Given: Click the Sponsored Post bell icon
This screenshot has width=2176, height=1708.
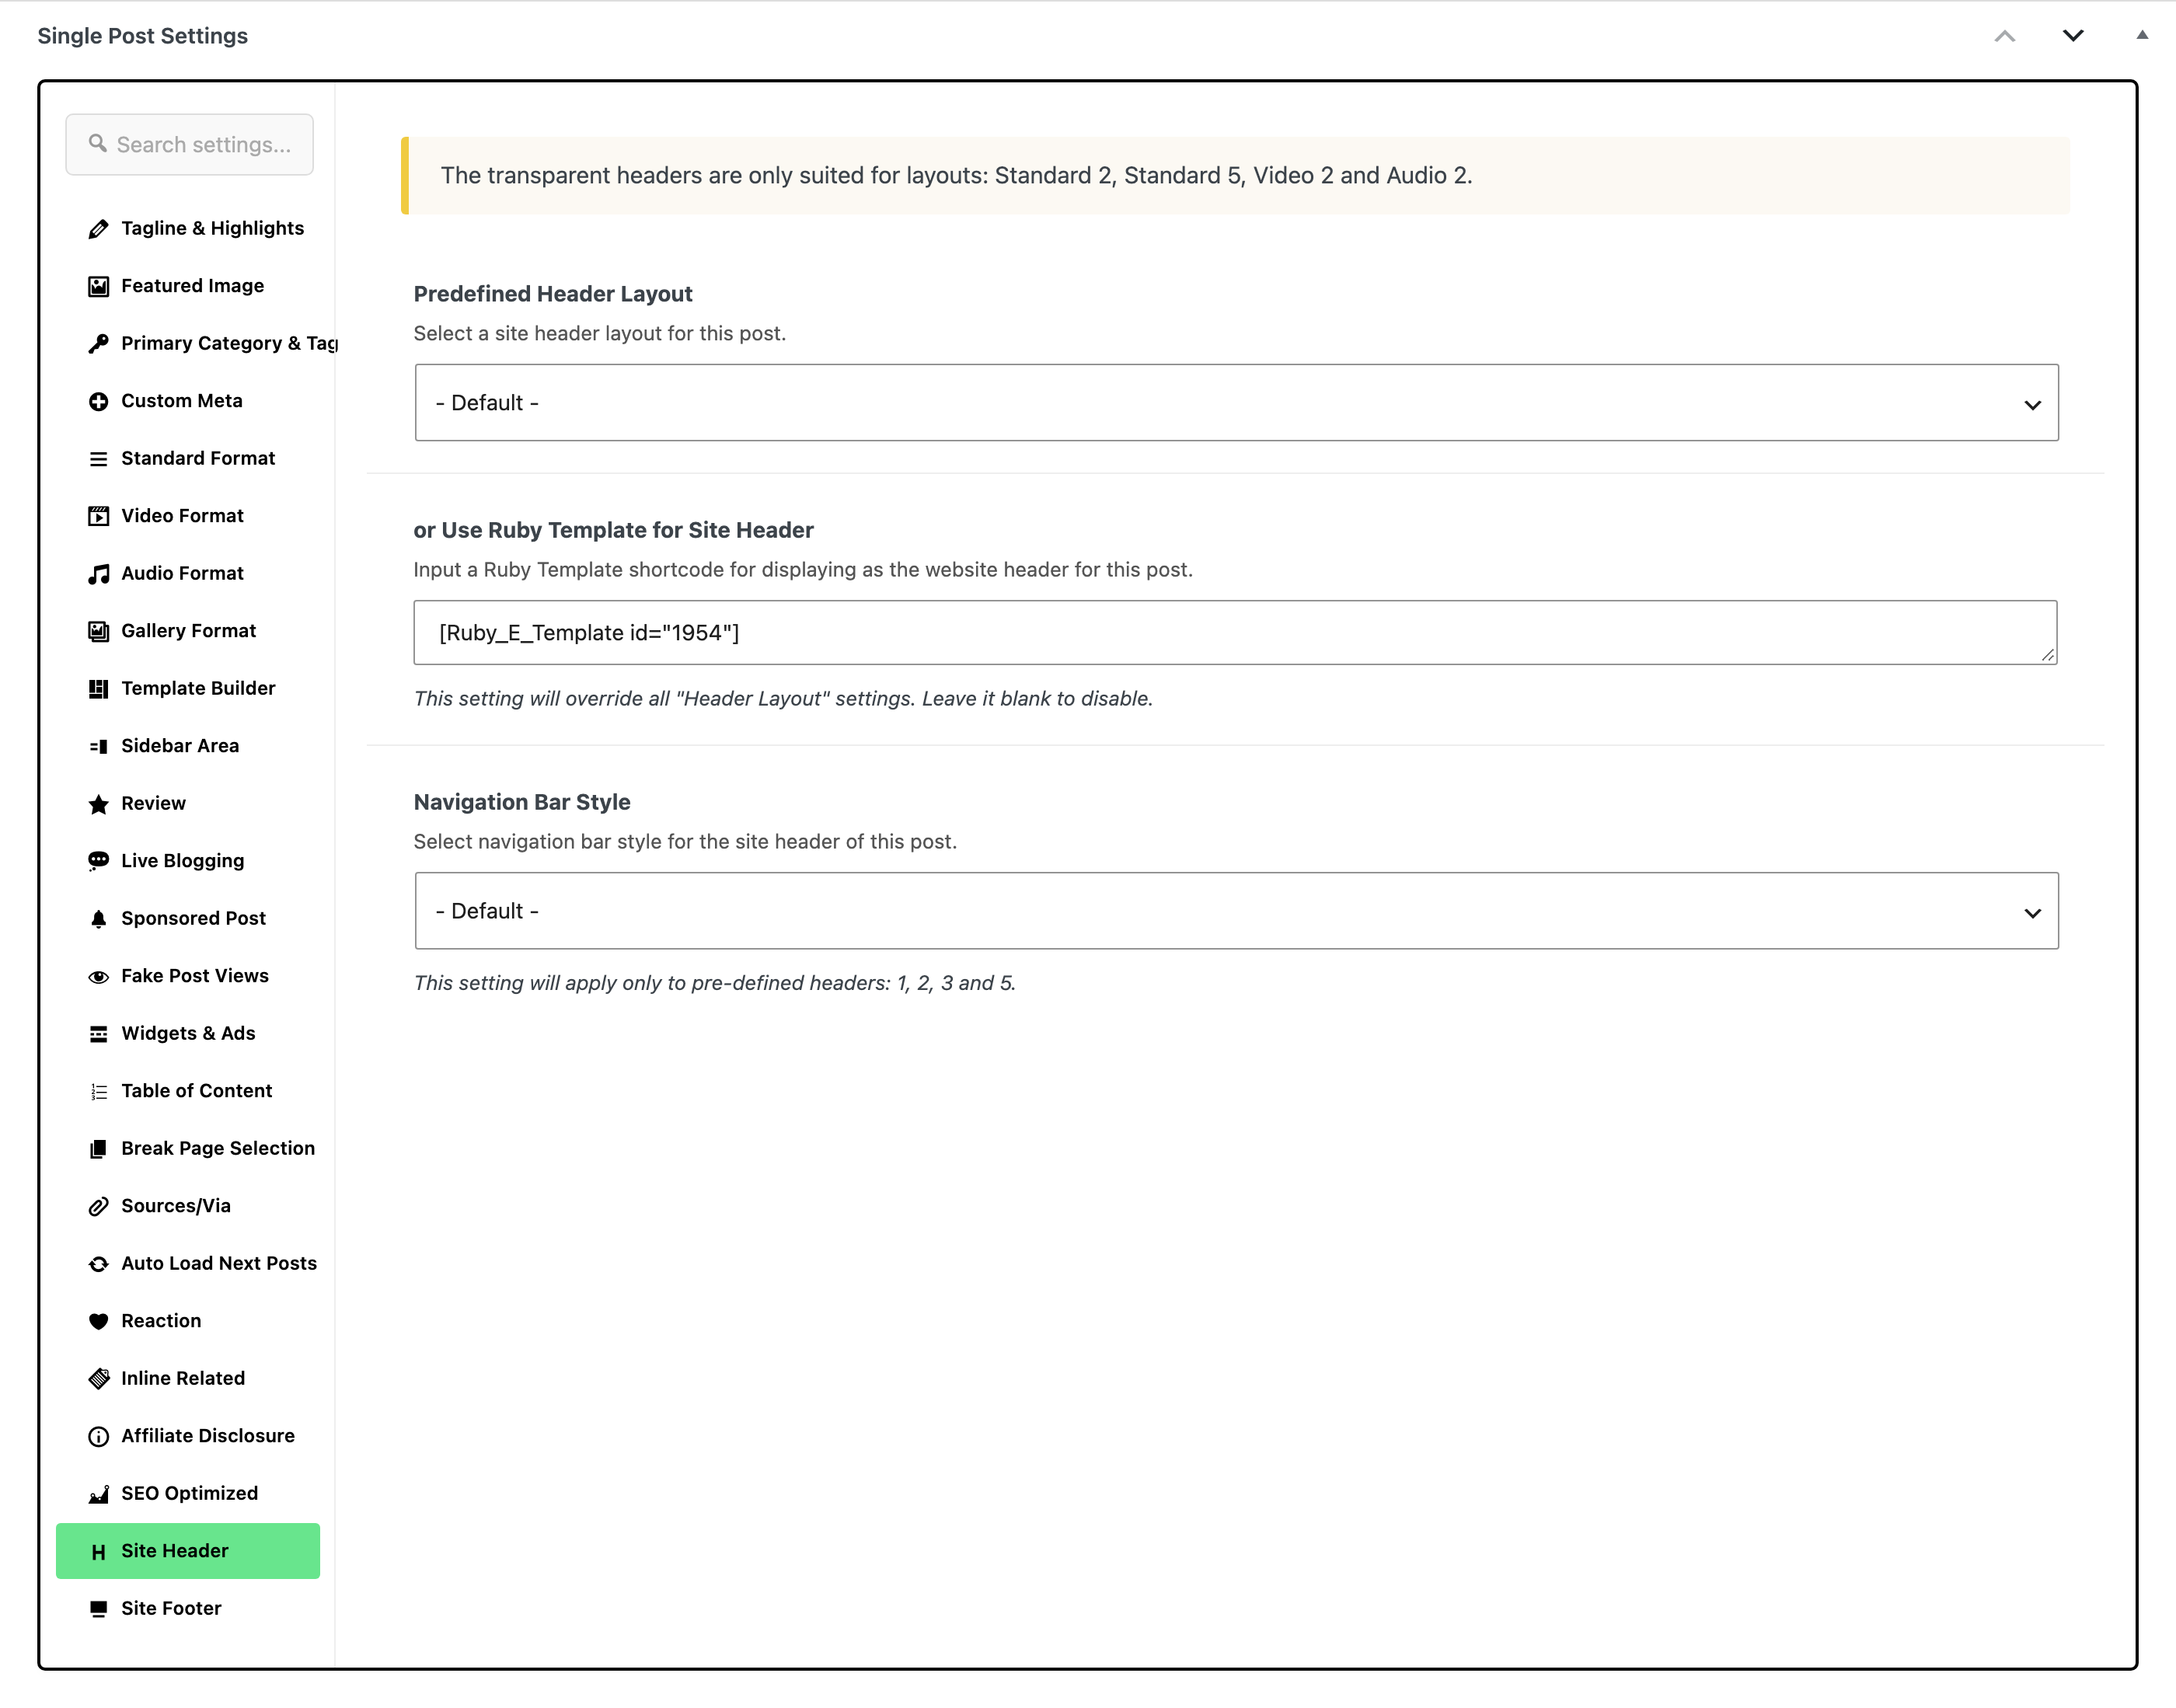Looking at the screenshot, I should (98, 919).
